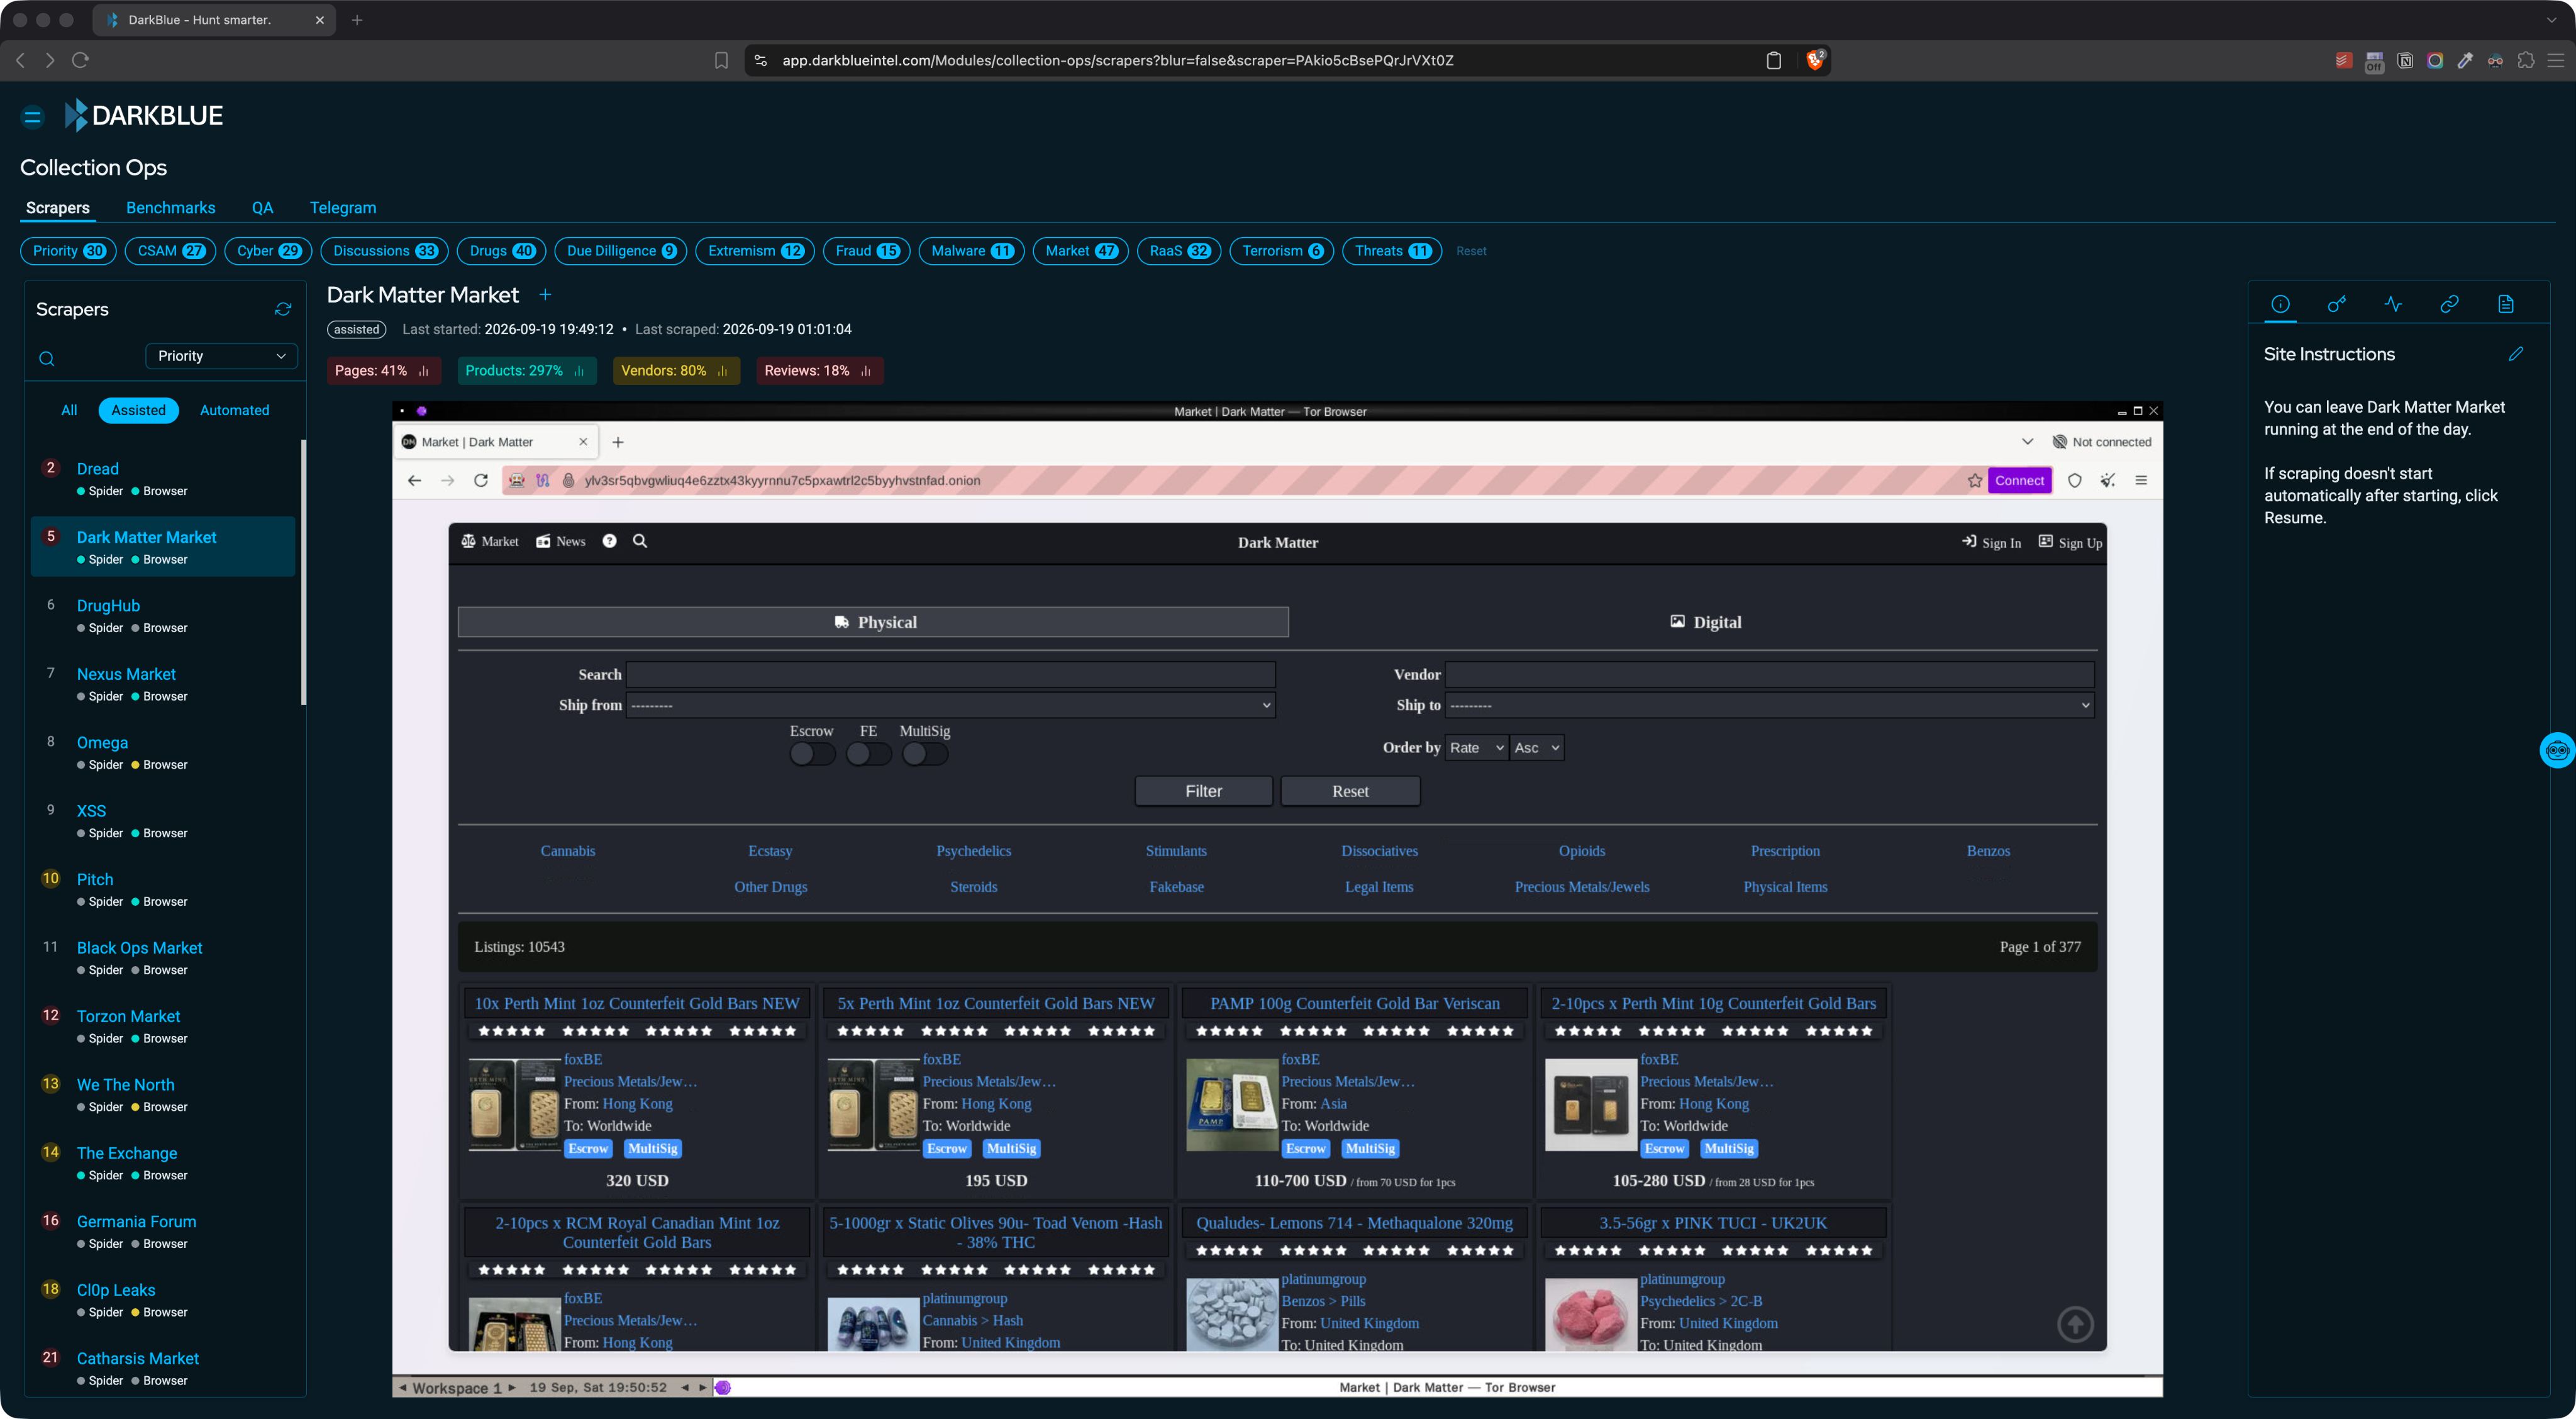Switch to the Benchmarks tab
This screenshot has width=2576, height=1419.
pyautogui.click(x=171, y=208)
